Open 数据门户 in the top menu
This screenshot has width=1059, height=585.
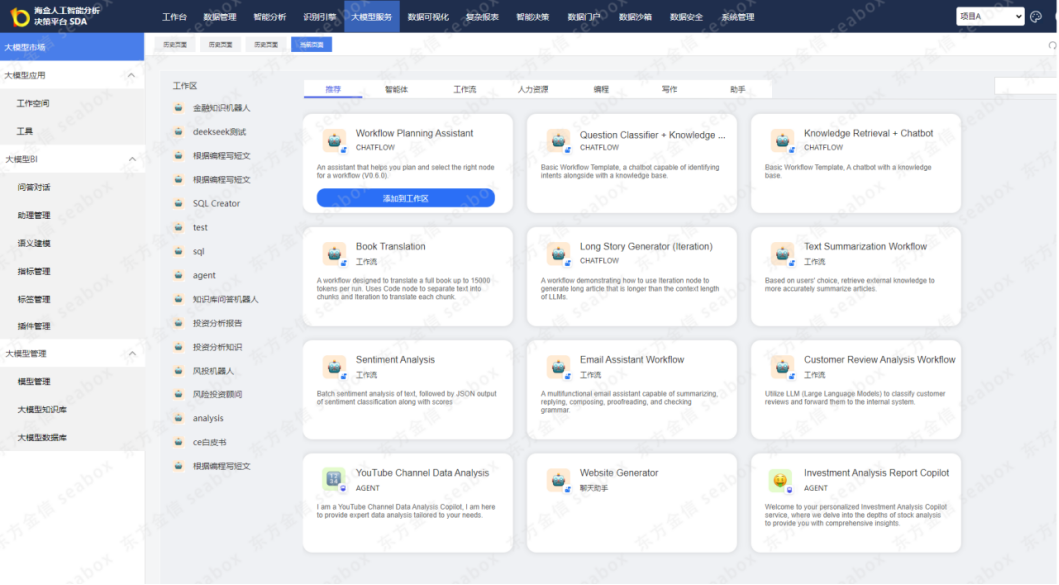click(584, 17)
